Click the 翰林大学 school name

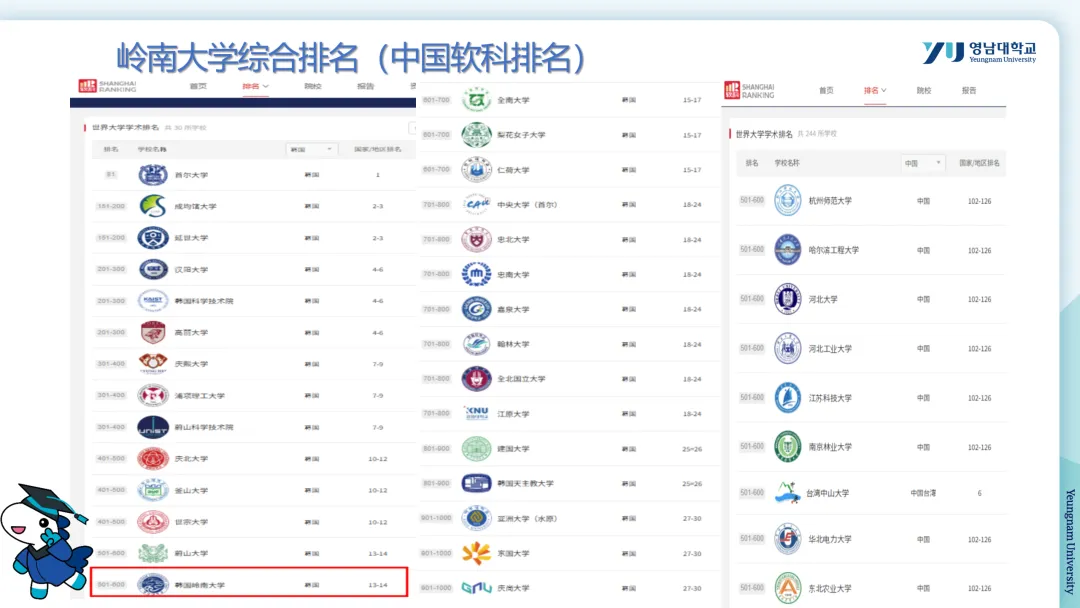pos(513,344)
